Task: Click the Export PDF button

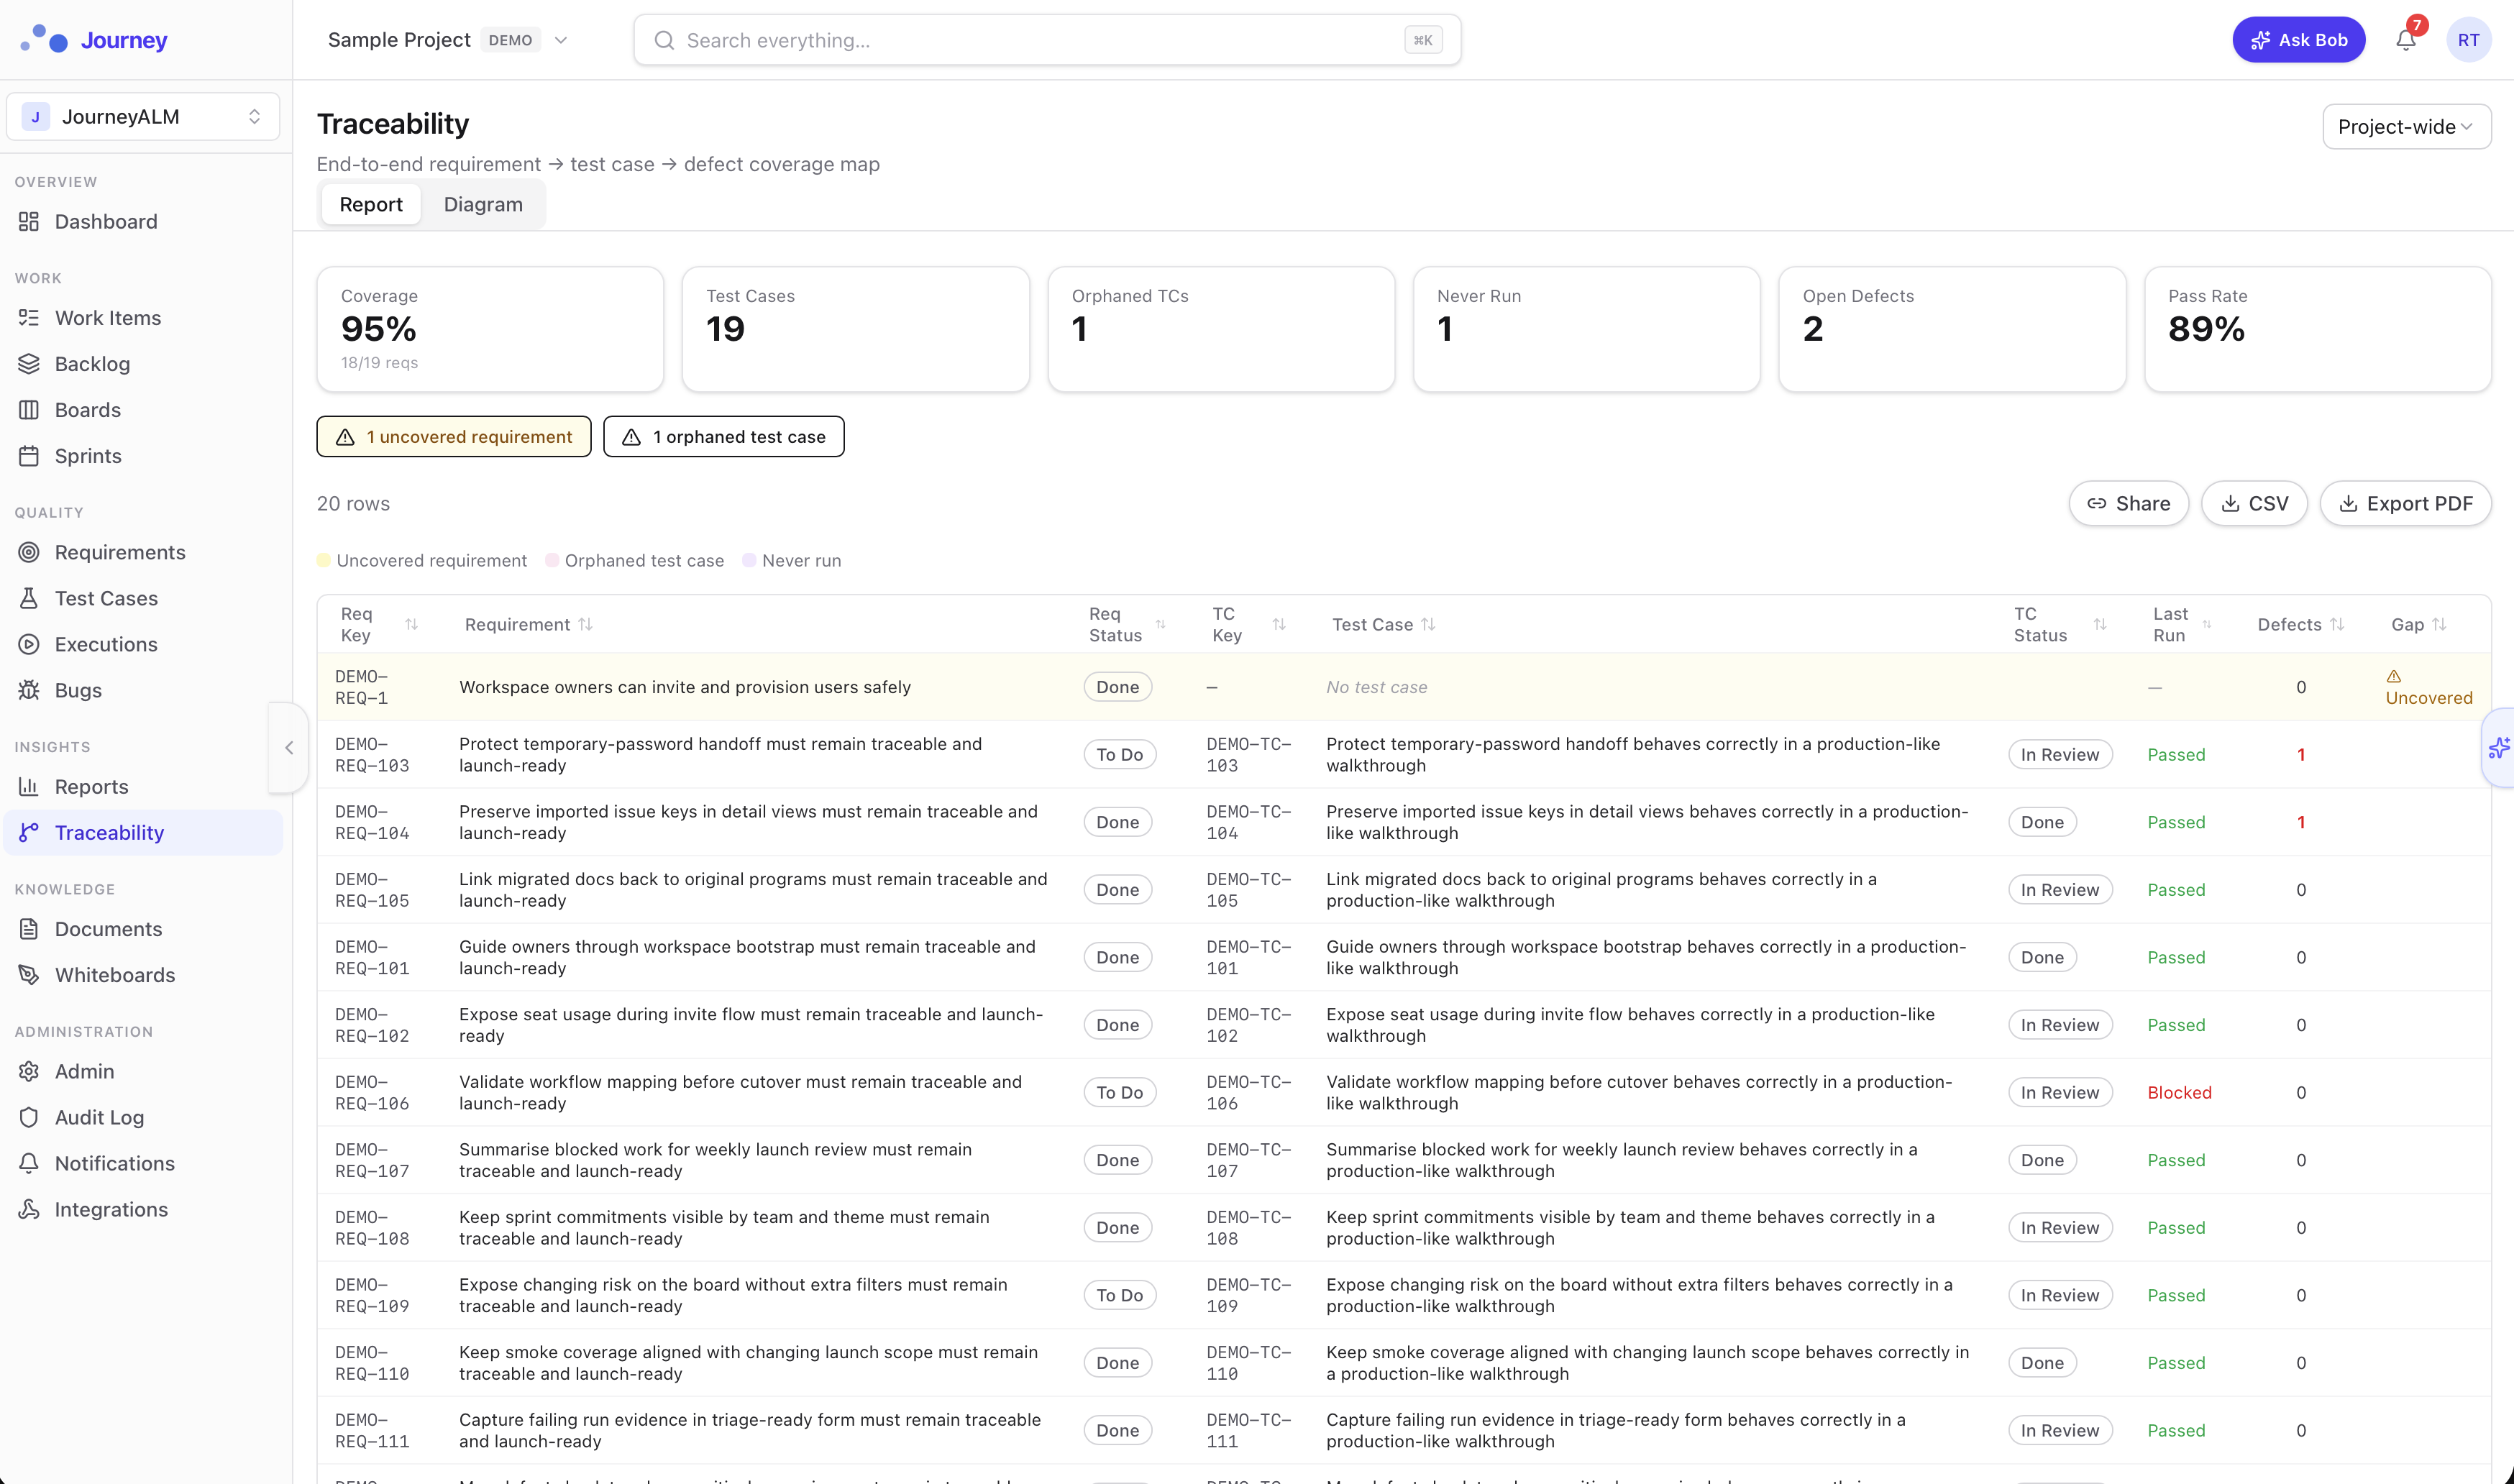Action: 2405,503
